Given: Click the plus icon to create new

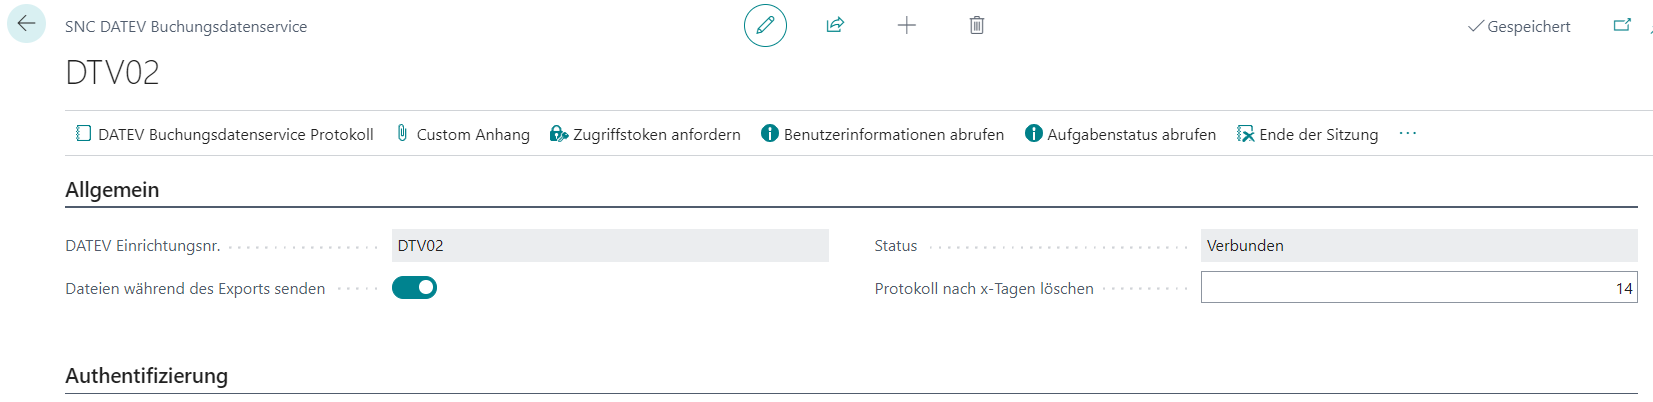Looking at the screenshot, I should point(906,26).
